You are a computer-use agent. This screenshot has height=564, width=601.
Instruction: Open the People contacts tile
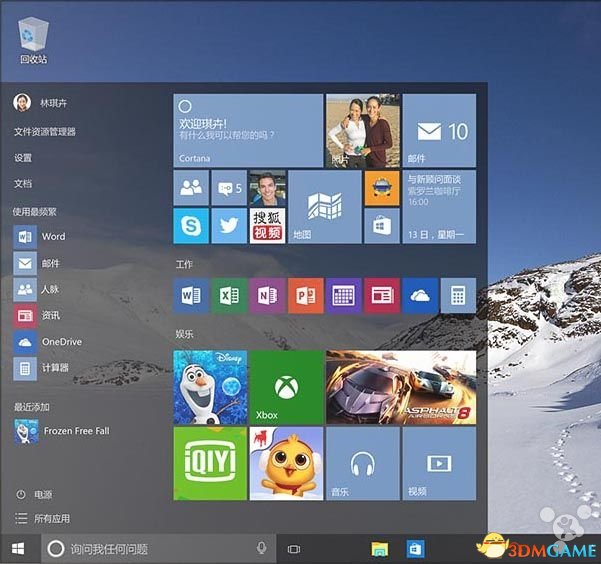click(191, 188)
